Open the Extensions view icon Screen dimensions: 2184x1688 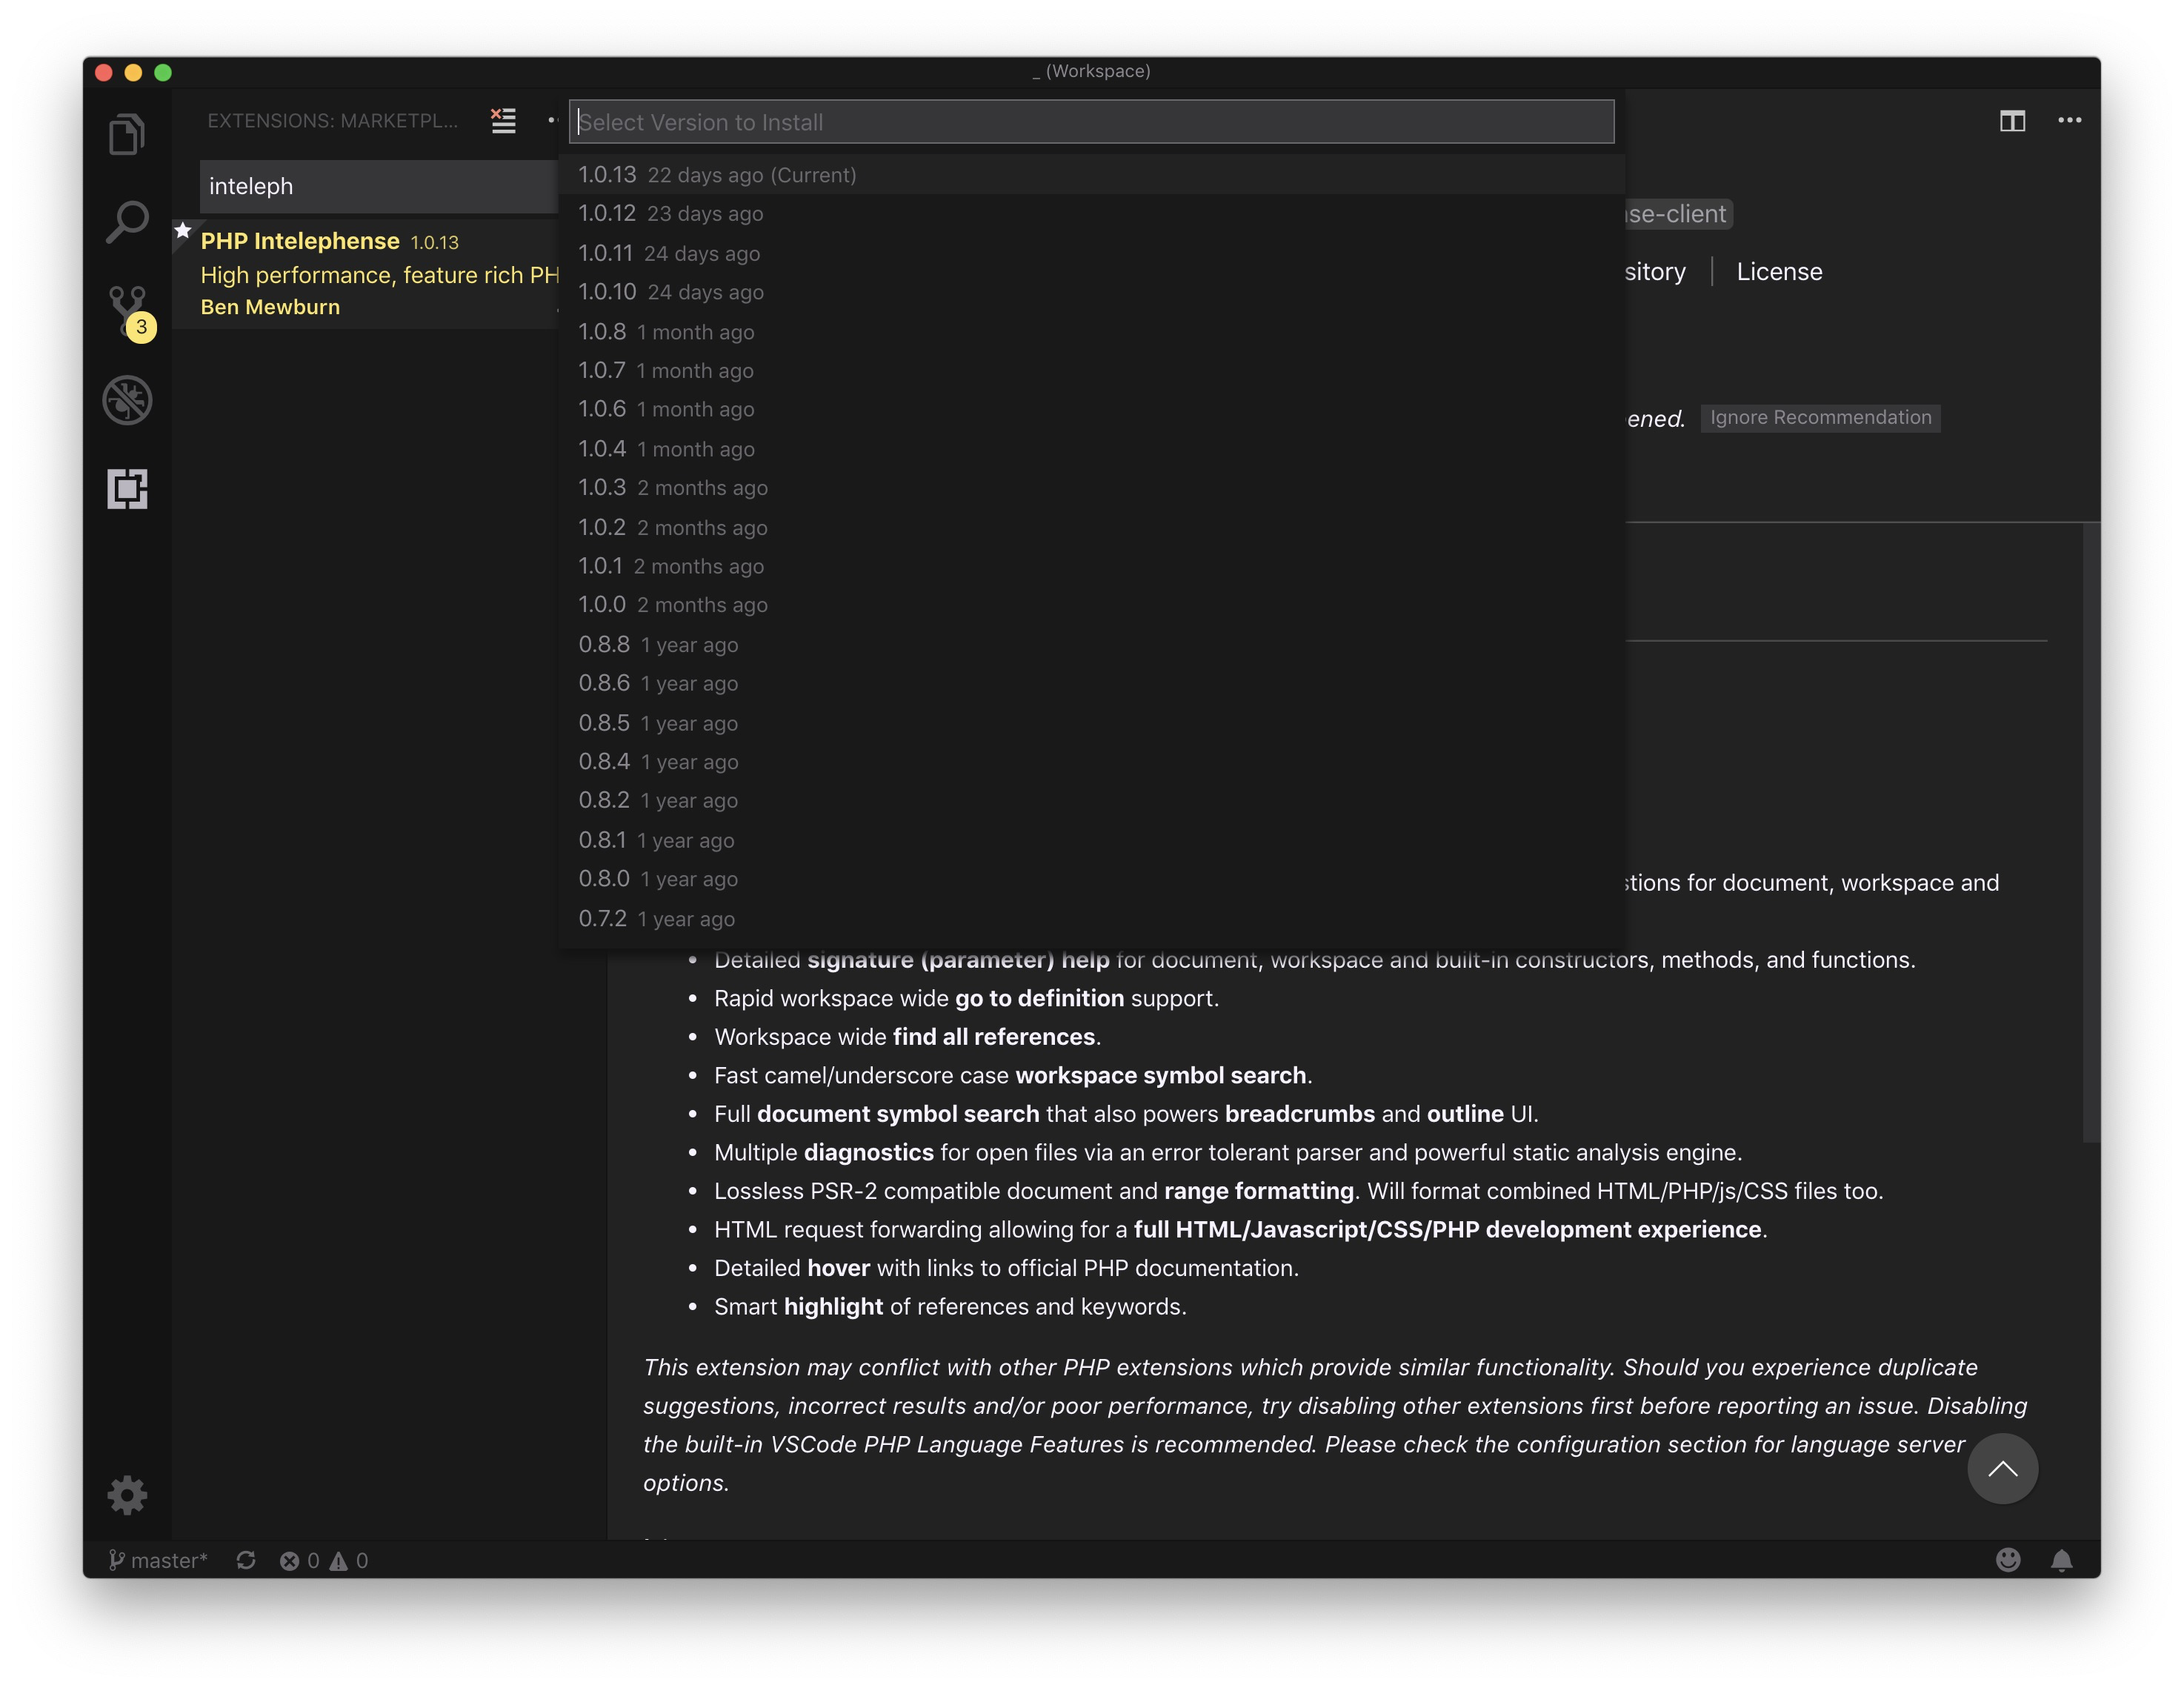tap(127, 488)
